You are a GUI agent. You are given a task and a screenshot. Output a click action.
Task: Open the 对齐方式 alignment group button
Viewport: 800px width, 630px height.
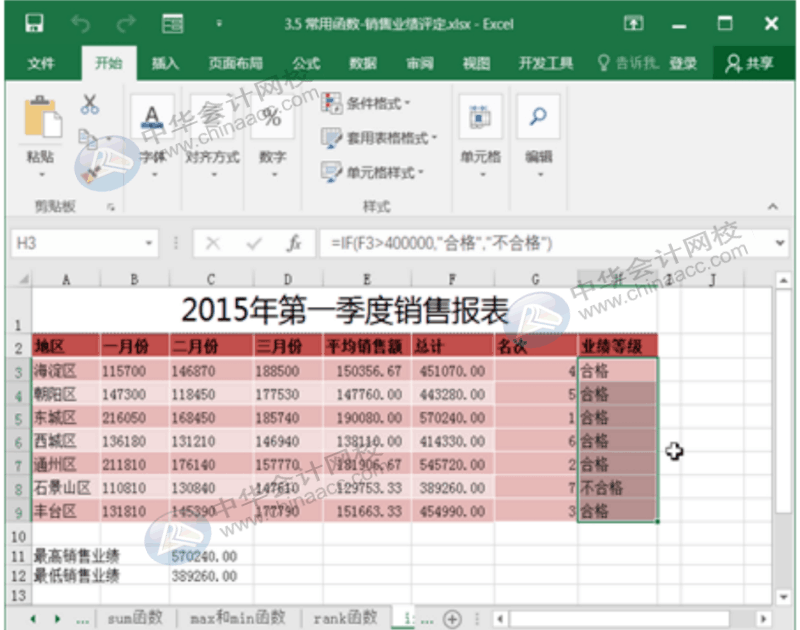212,135
